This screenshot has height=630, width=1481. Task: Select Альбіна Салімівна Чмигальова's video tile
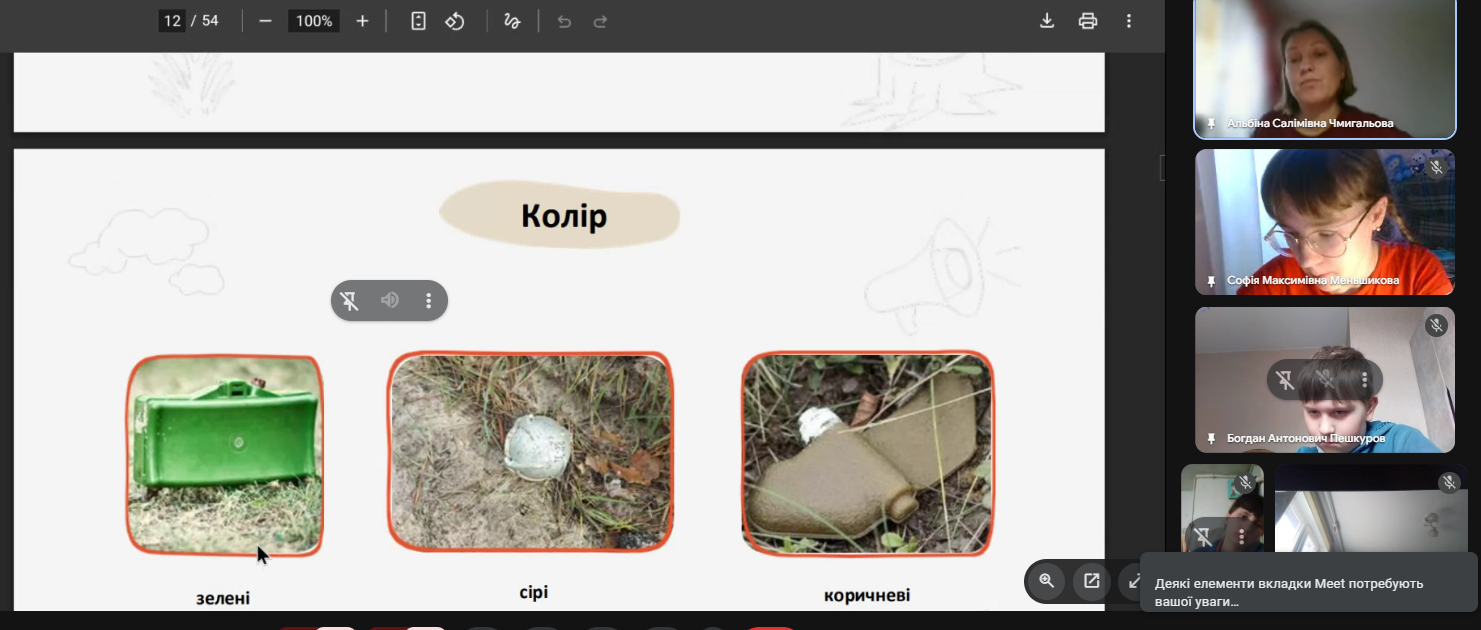pos(1324,65)
